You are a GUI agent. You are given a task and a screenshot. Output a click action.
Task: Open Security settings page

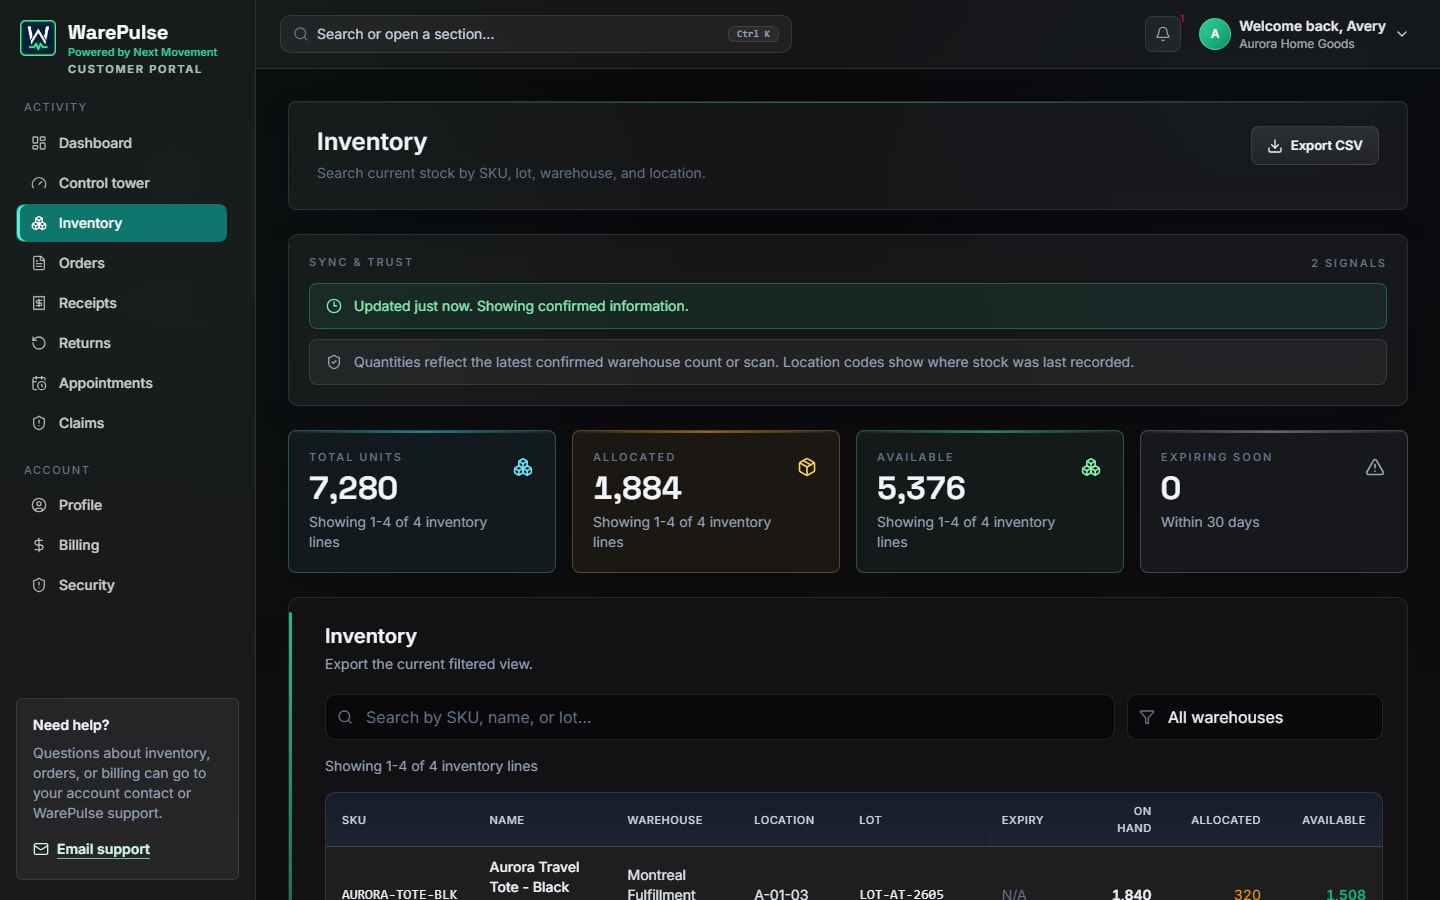[122, 585]
